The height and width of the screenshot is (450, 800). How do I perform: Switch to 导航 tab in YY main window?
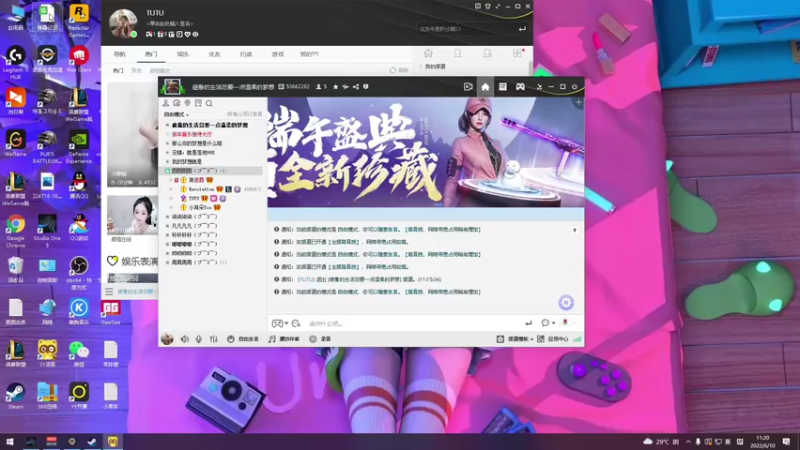tap(119, 54)
